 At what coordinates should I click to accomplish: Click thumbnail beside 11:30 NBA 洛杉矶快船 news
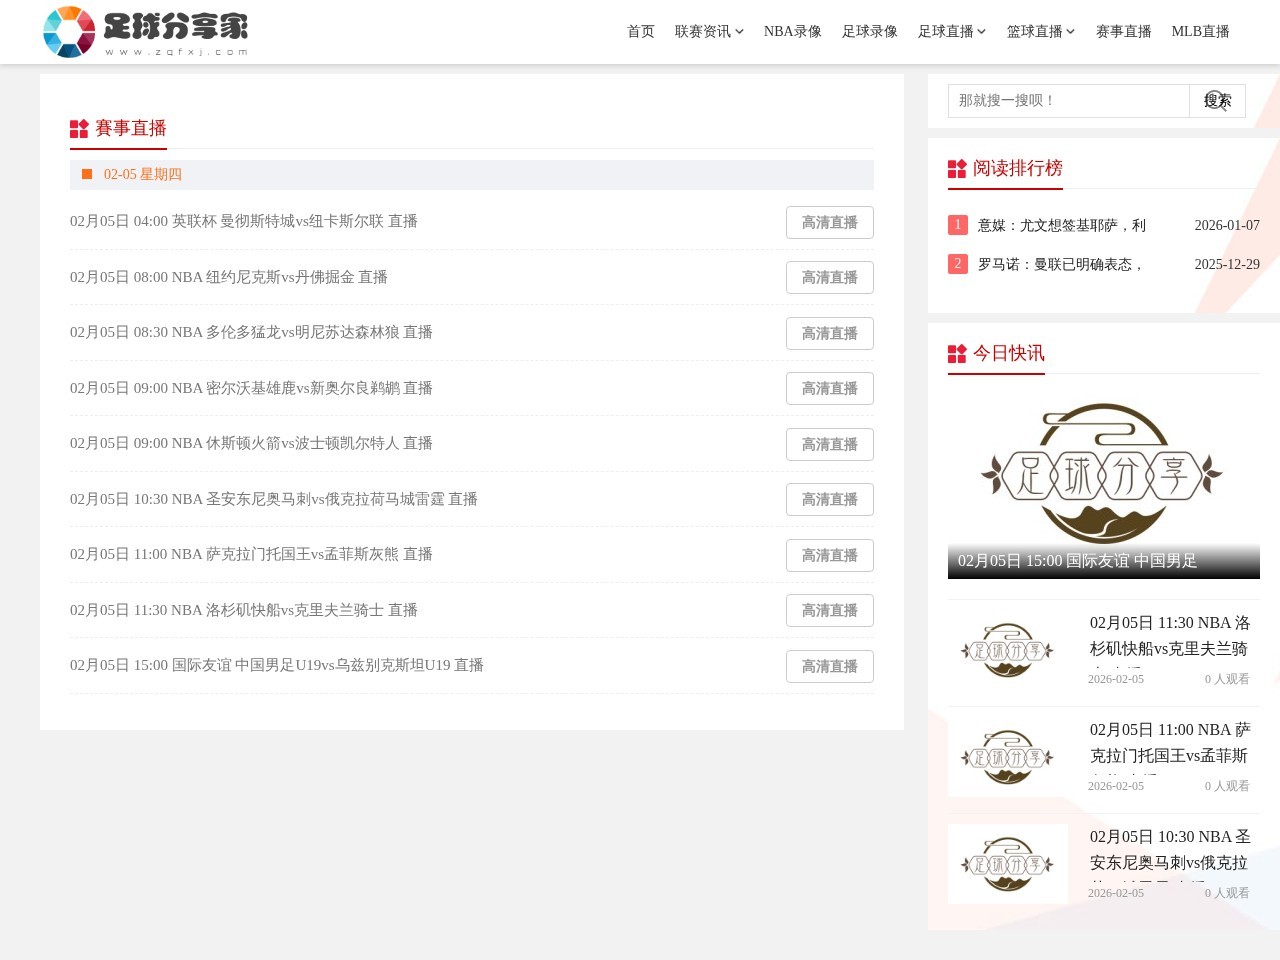click(x=1008, y=650)
